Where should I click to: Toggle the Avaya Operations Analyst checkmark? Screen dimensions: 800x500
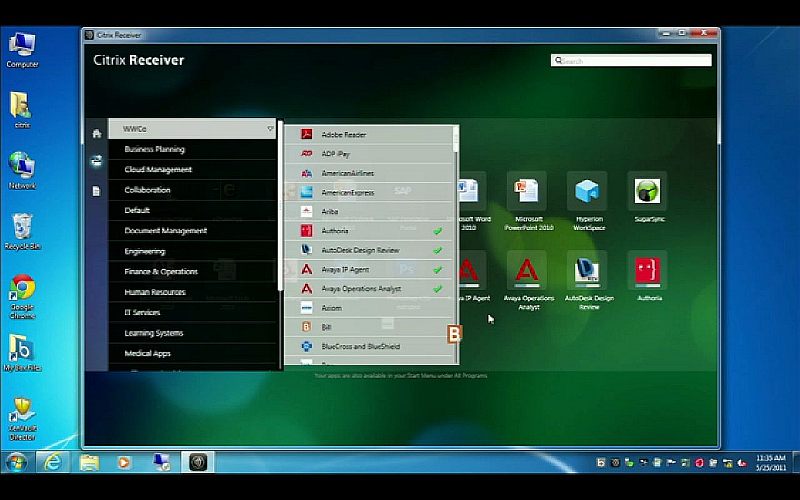coord(437,289)
